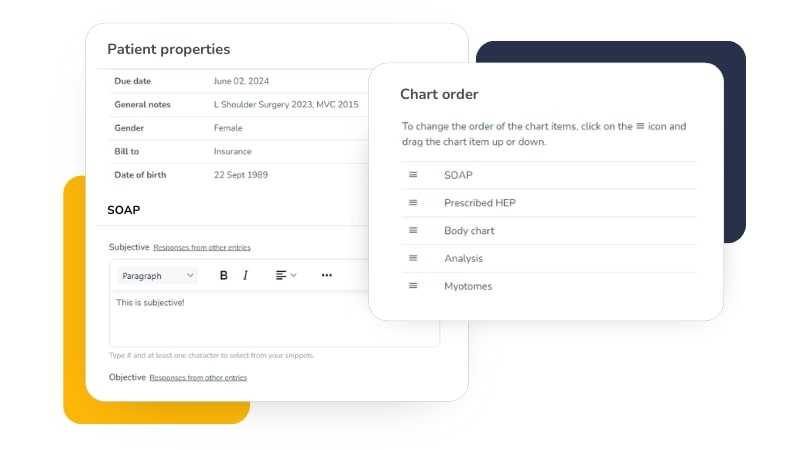Click the drag handle next to Analysis
Screen dimensions: 800x450
tap(412, 258)
